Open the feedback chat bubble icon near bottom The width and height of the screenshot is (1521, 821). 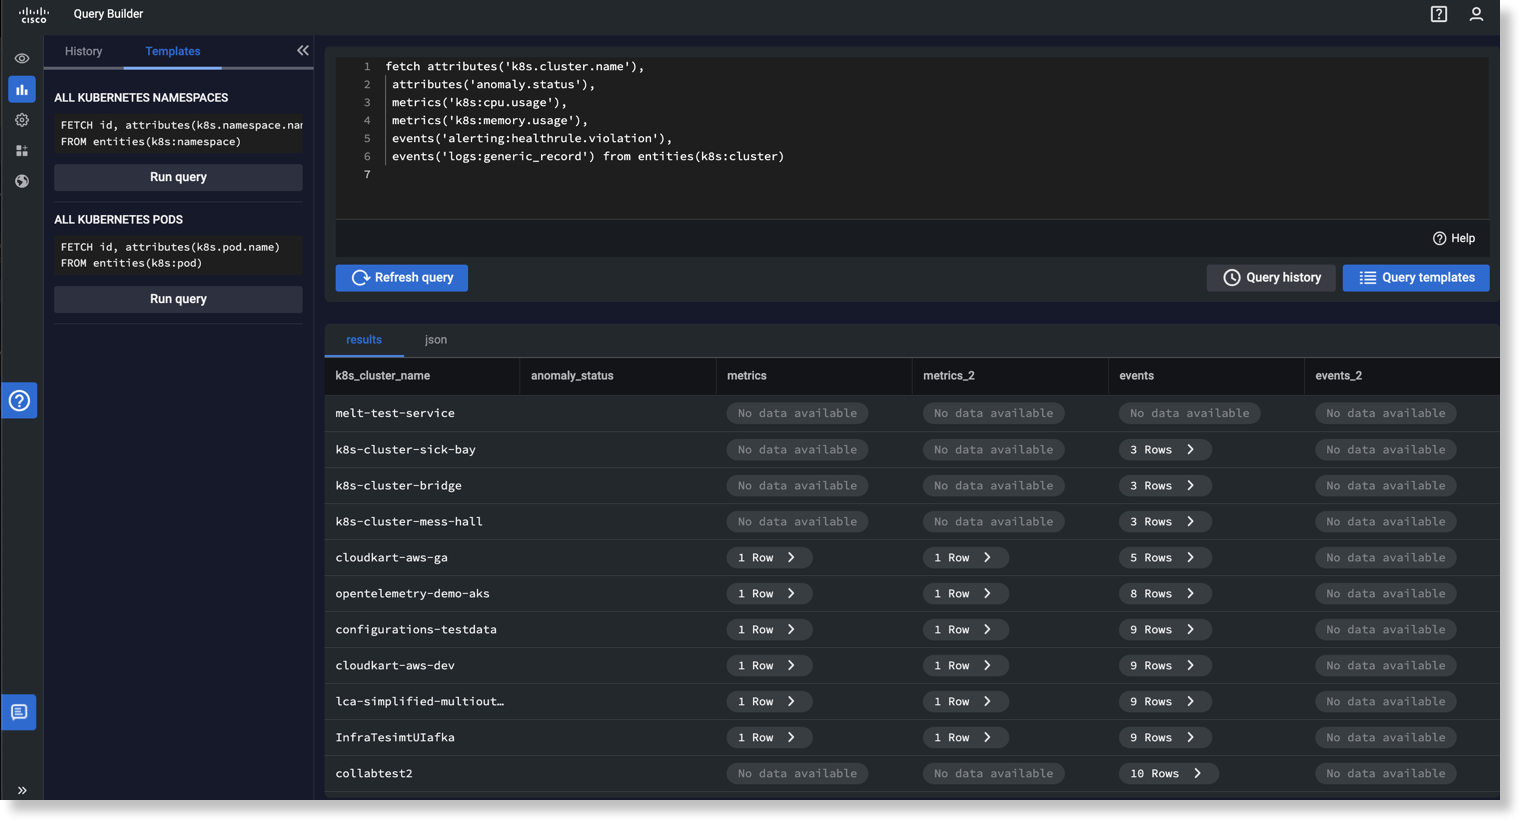click(x=21, y=712)
